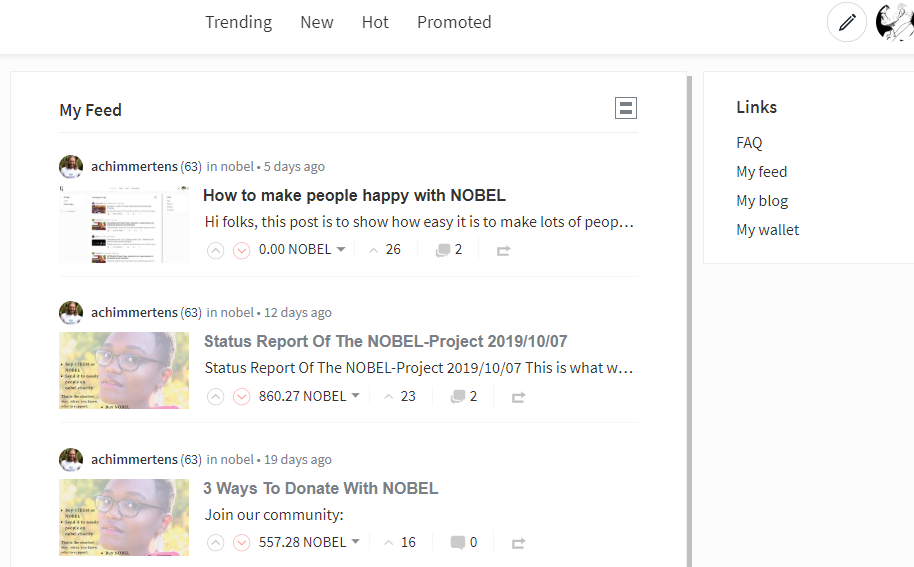Open the user avatar profile menu
This screenshot has height=567, width=914.
pyautogui.click(x=894, y=22)
